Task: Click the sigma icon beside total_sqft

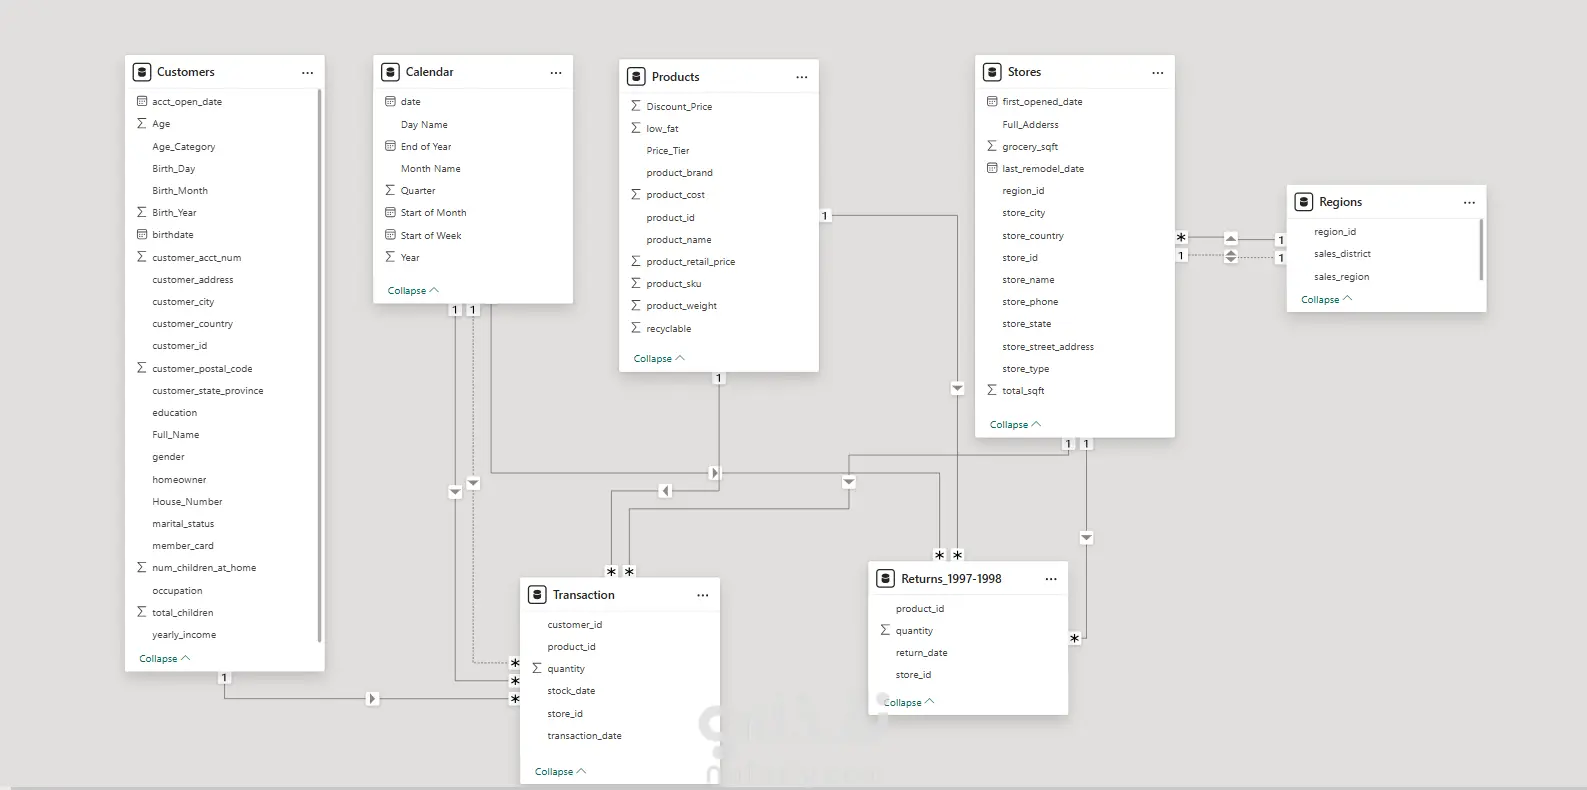Action: tap(992, 390)
